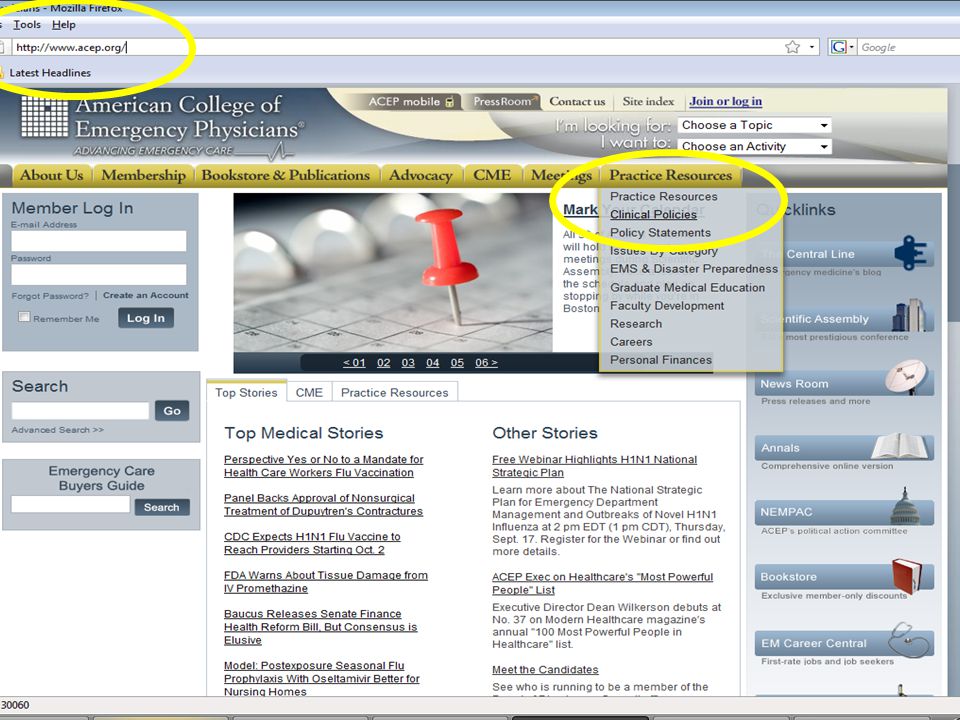Open the Contact us page

(577, 102)
